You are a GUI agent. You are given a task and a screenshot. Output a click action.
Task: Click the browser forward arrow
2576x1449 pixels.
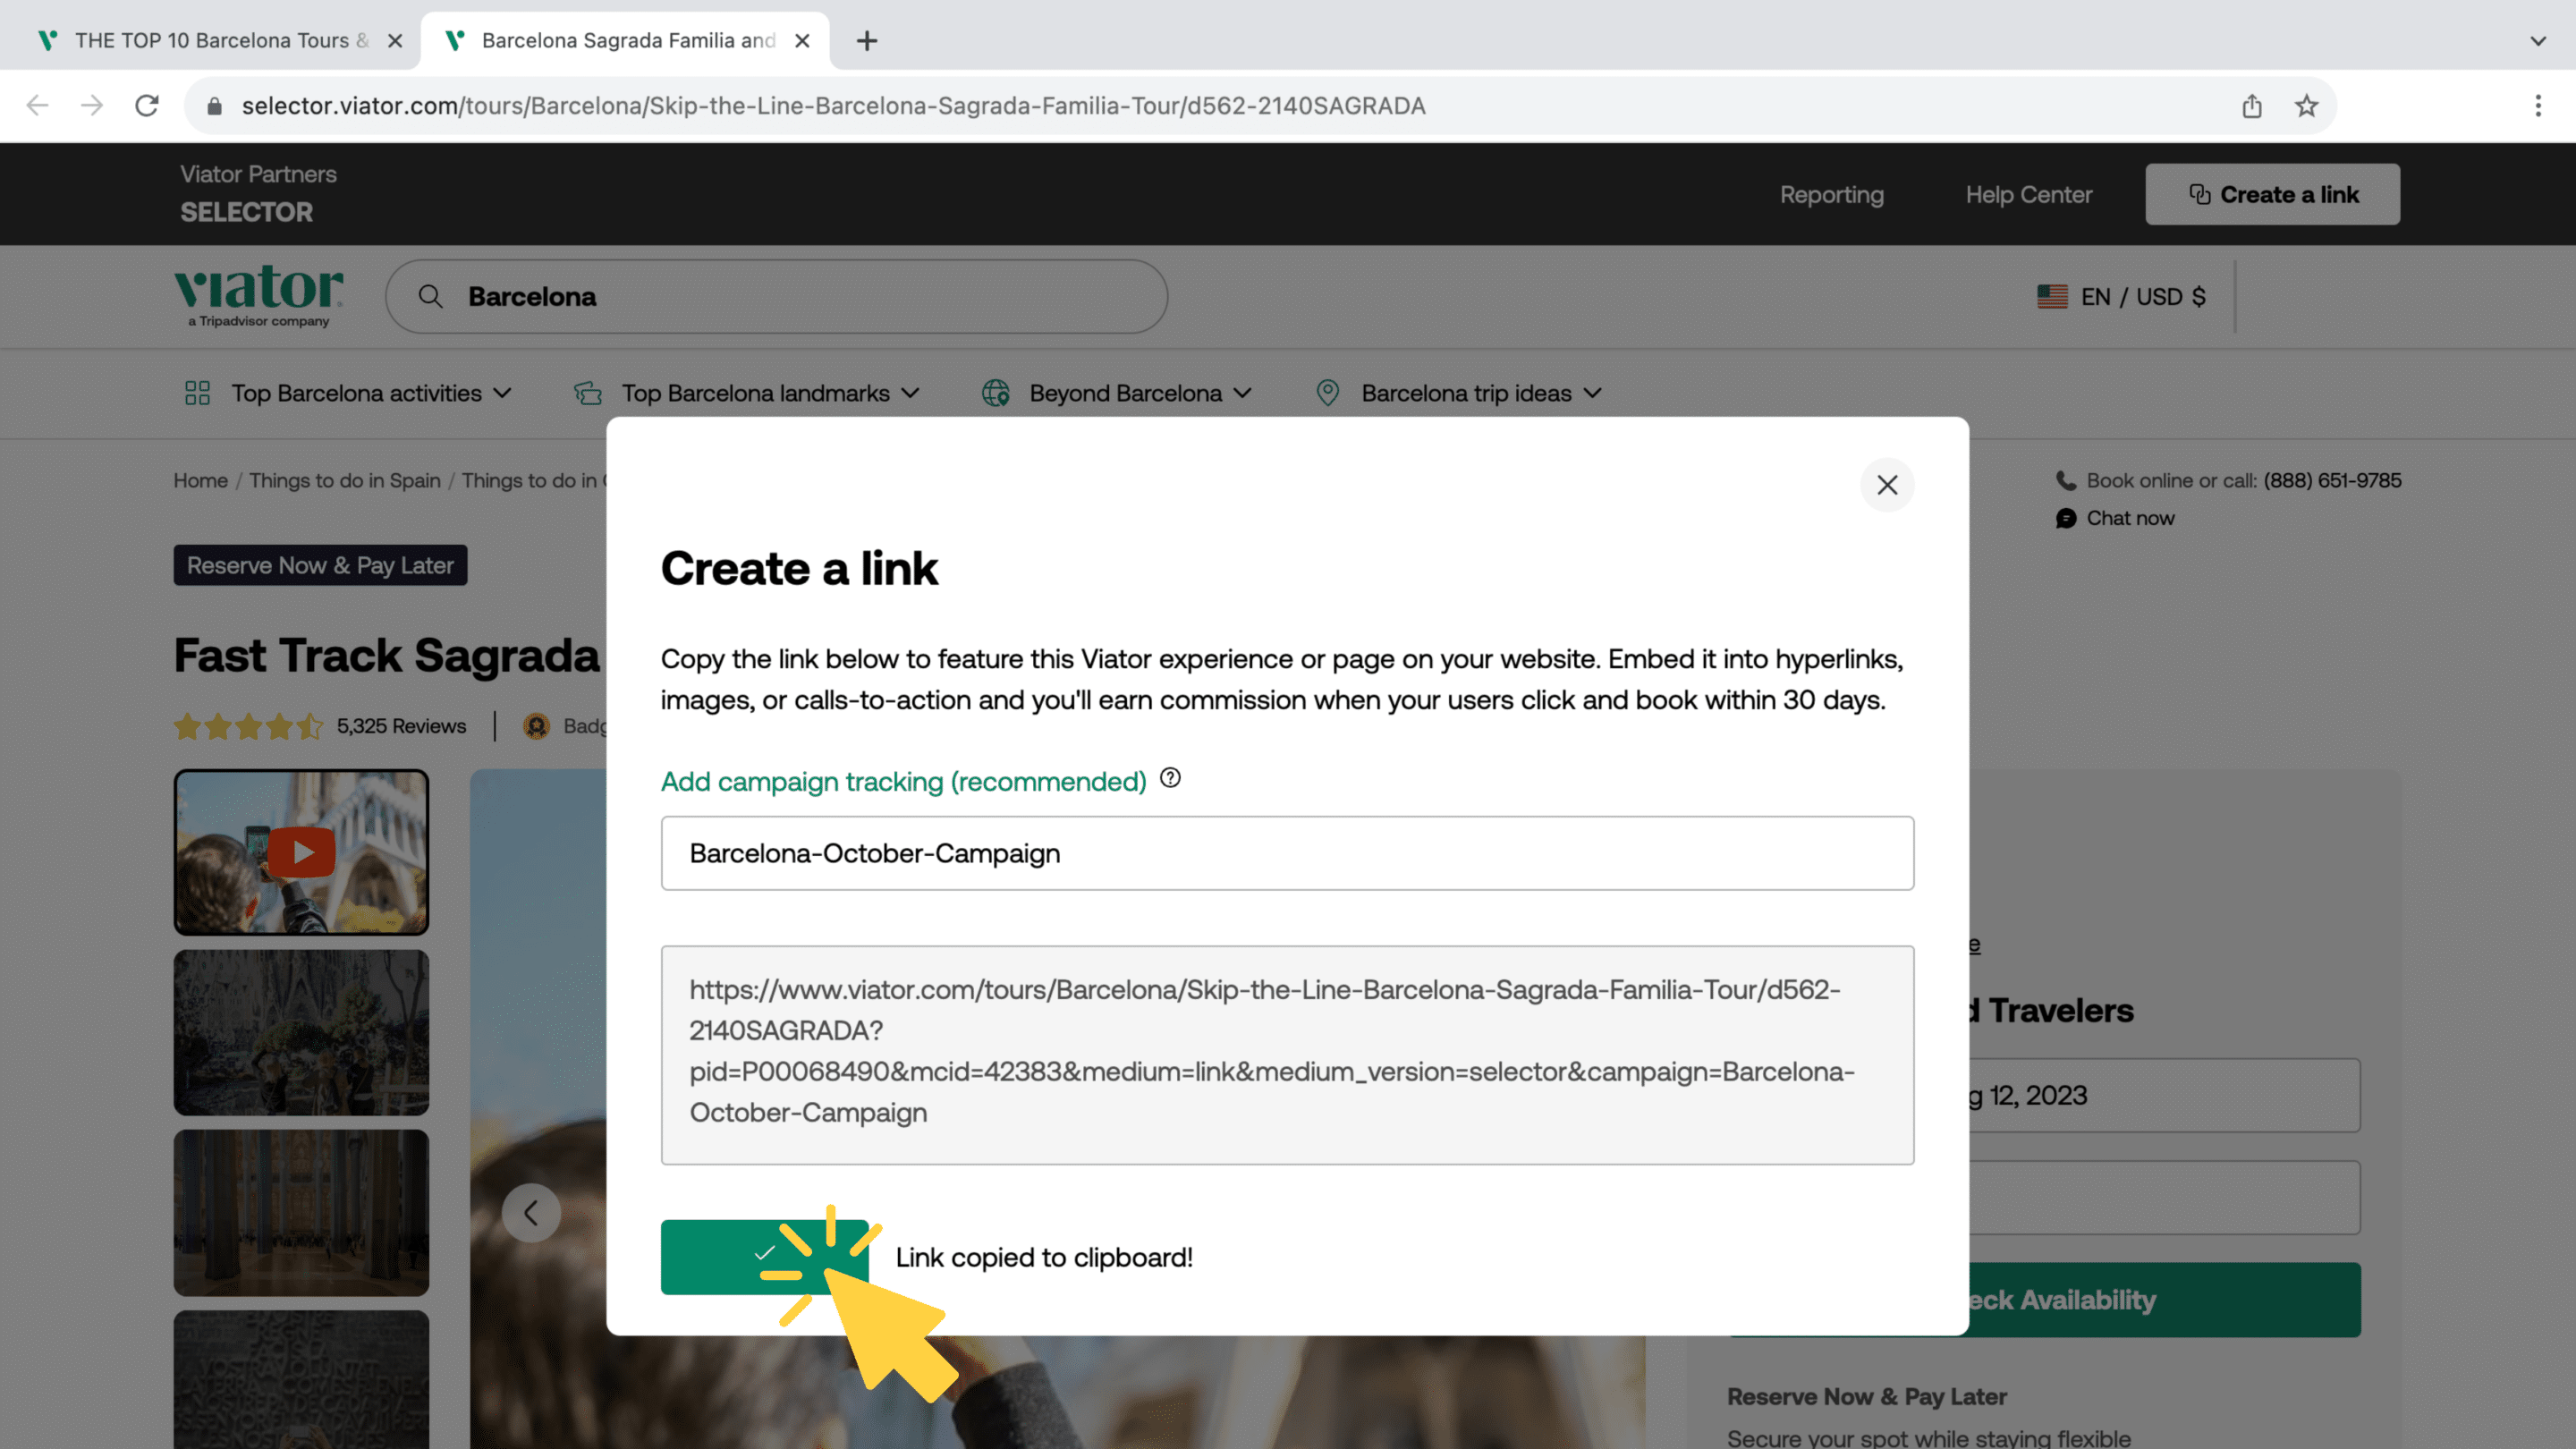coord(92,105)
